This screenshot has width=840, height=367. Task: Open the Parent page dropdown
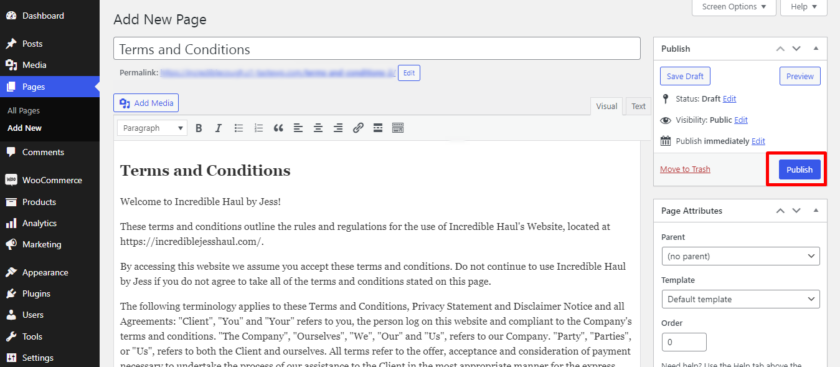coord(740,256)
